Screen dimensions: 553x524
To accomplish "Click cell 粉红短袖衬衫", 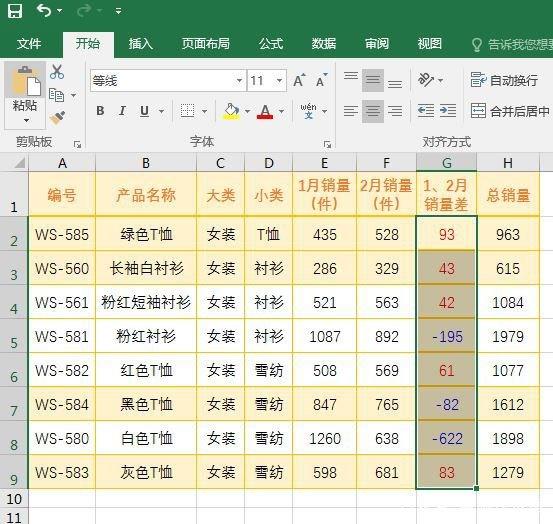I will 146,303.
